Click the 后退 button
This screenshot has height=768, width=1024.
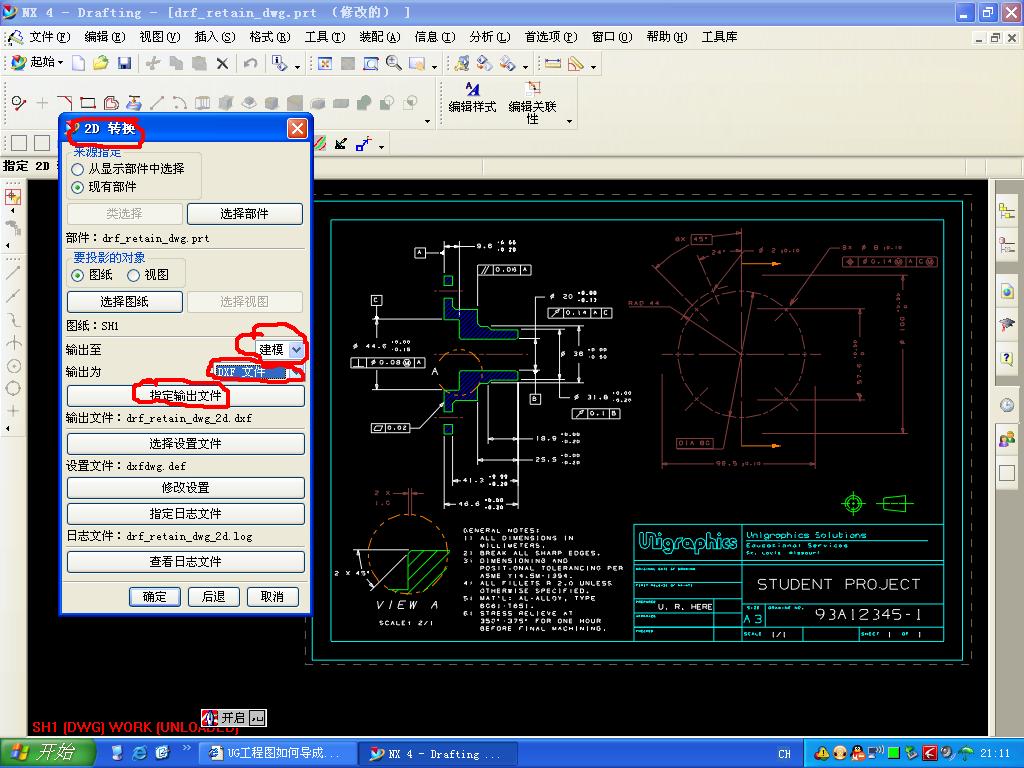pos(214,597)
